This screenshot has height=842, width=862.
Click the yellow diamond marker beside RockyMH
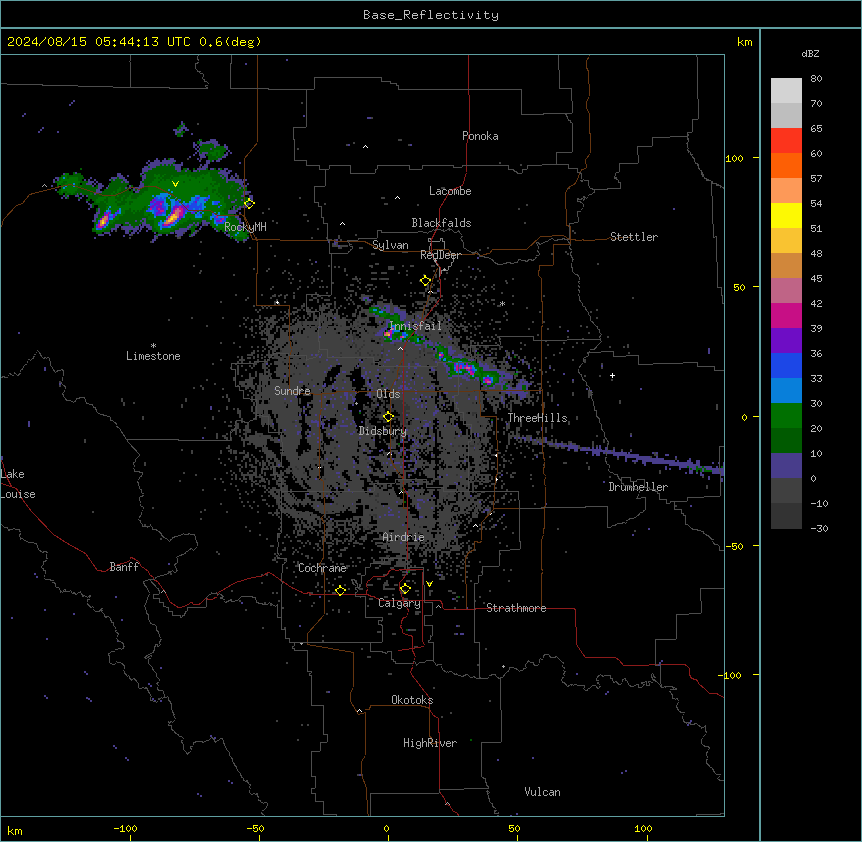pyautogui.click(x=249, y=203)
